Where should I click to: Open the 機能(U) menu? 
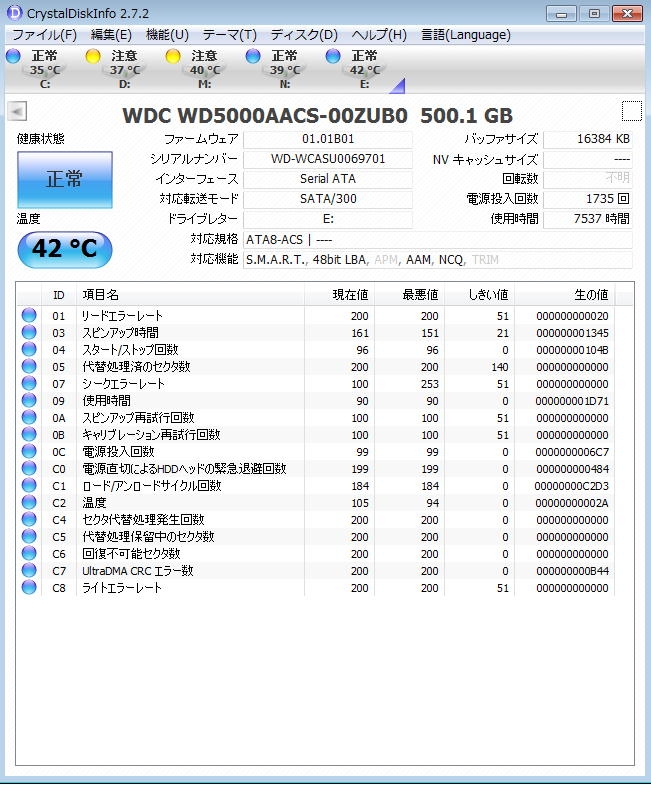[x=167, y=35]
